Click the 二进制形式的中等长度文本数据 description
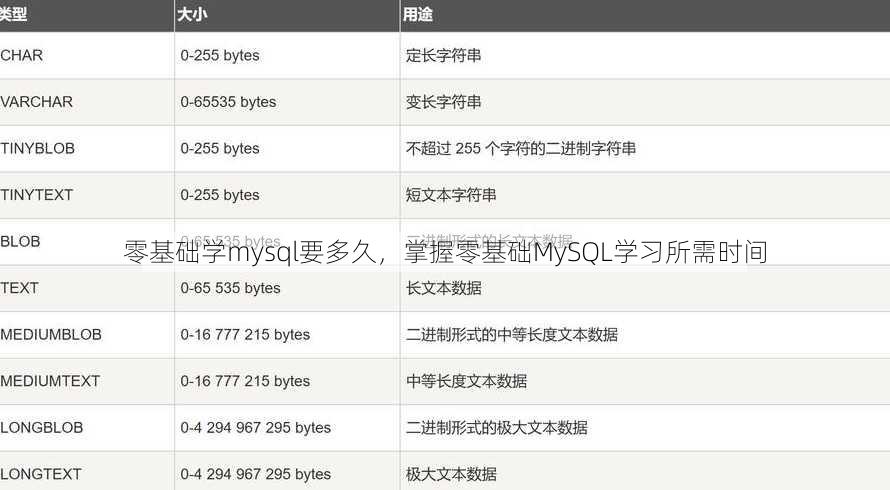 tap(512, 335)
